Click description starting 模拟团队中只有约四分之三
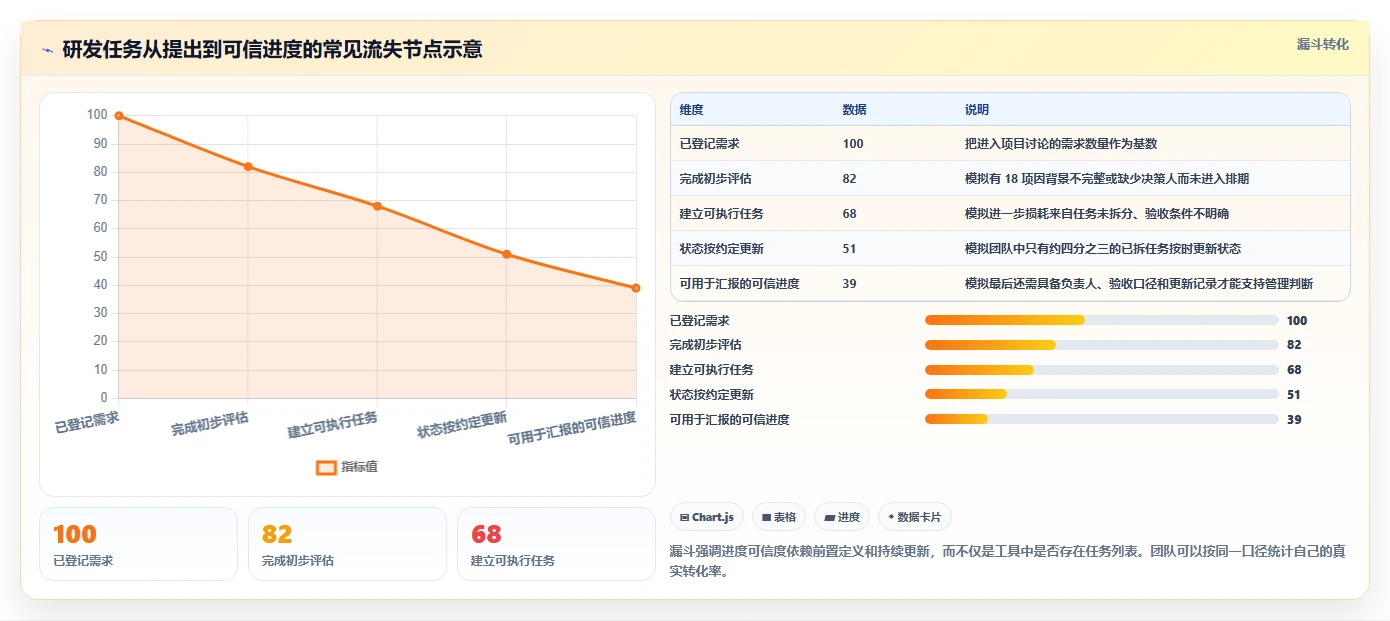 pos(1103,249)
